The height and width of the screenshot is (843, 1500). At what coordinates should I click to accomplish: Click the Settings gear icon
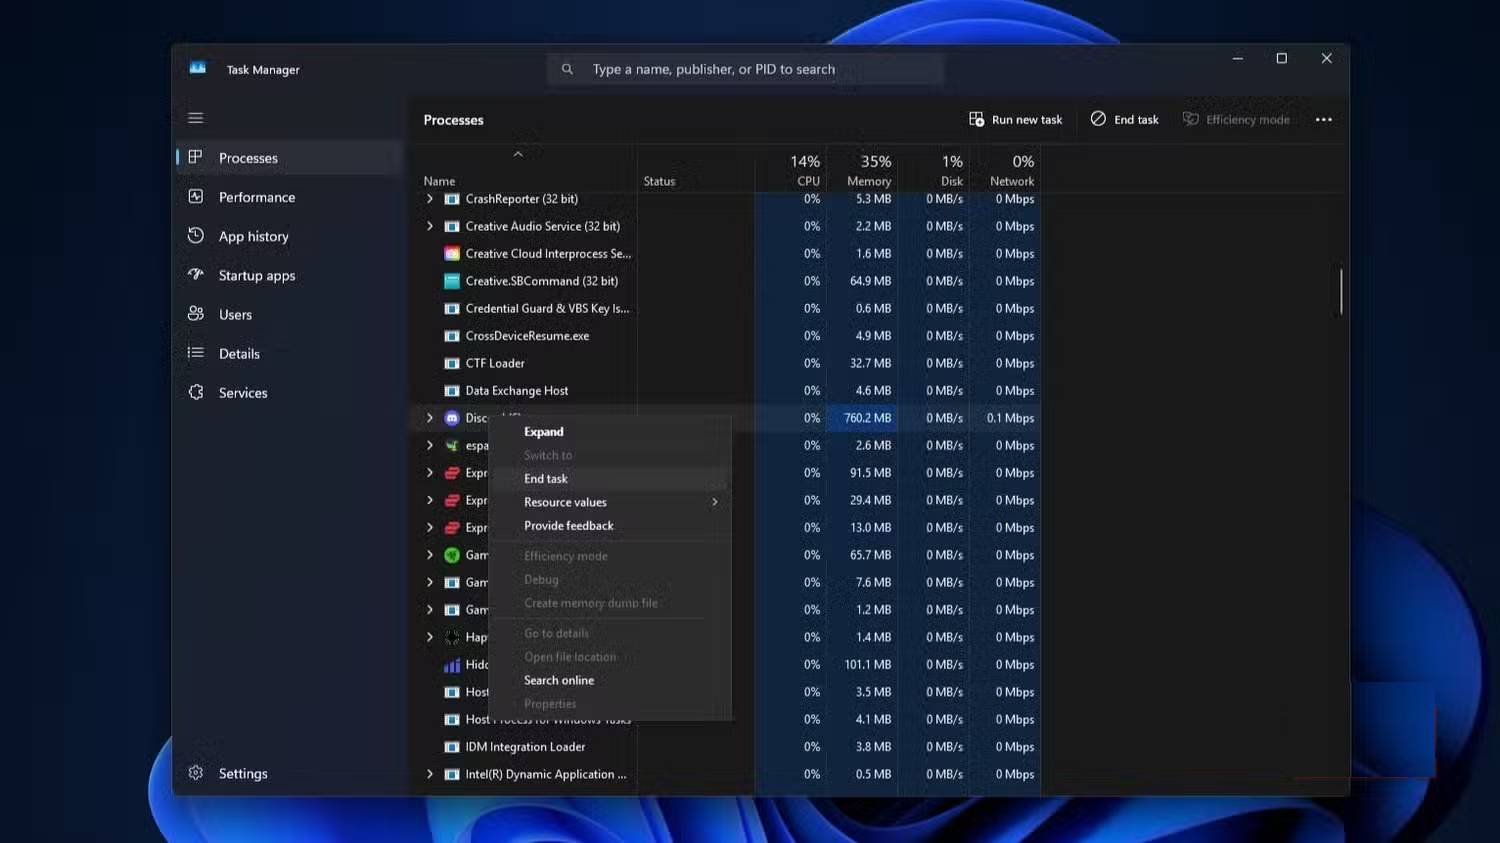tap(196, 773)
